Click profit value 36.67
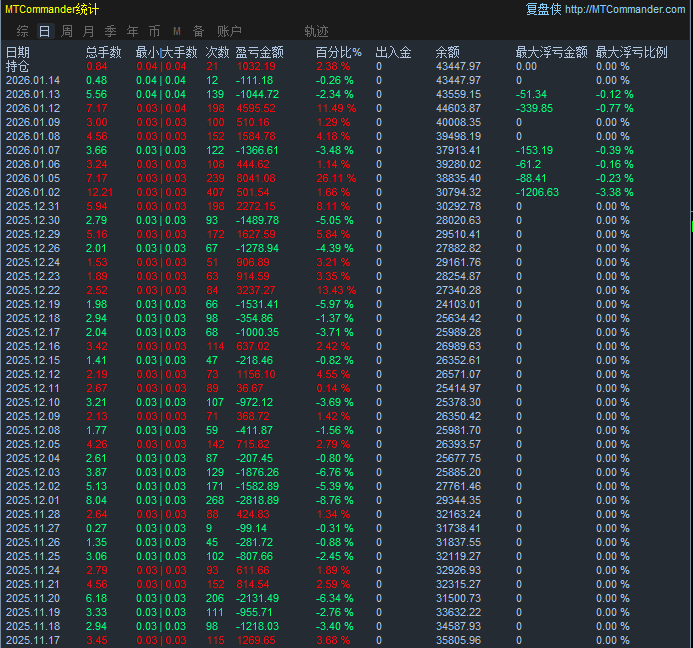The width and height of the screenshot is (693, 648). tap(250, 388)
